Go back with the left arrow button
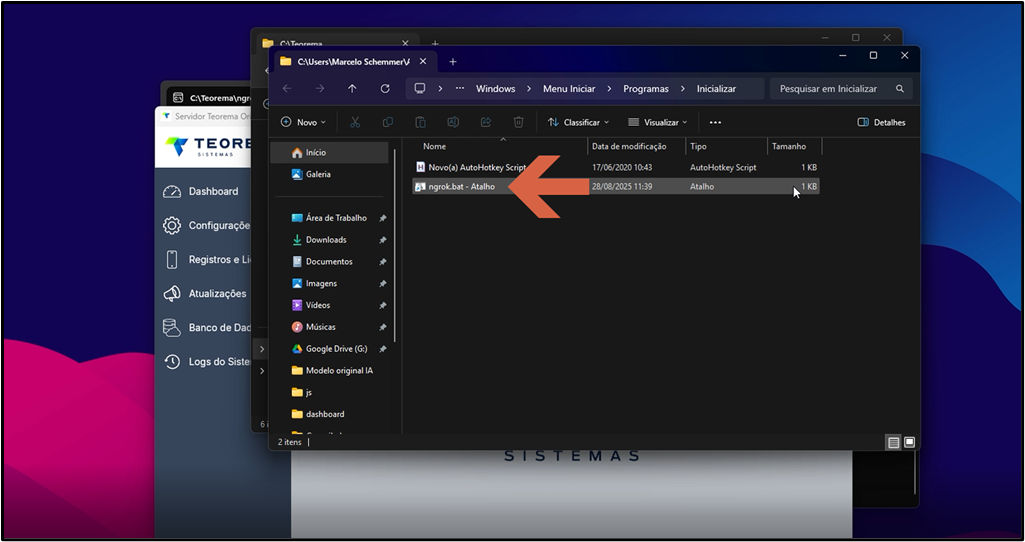Viewport: 1025px width, 542px height. tap(287, 88)
